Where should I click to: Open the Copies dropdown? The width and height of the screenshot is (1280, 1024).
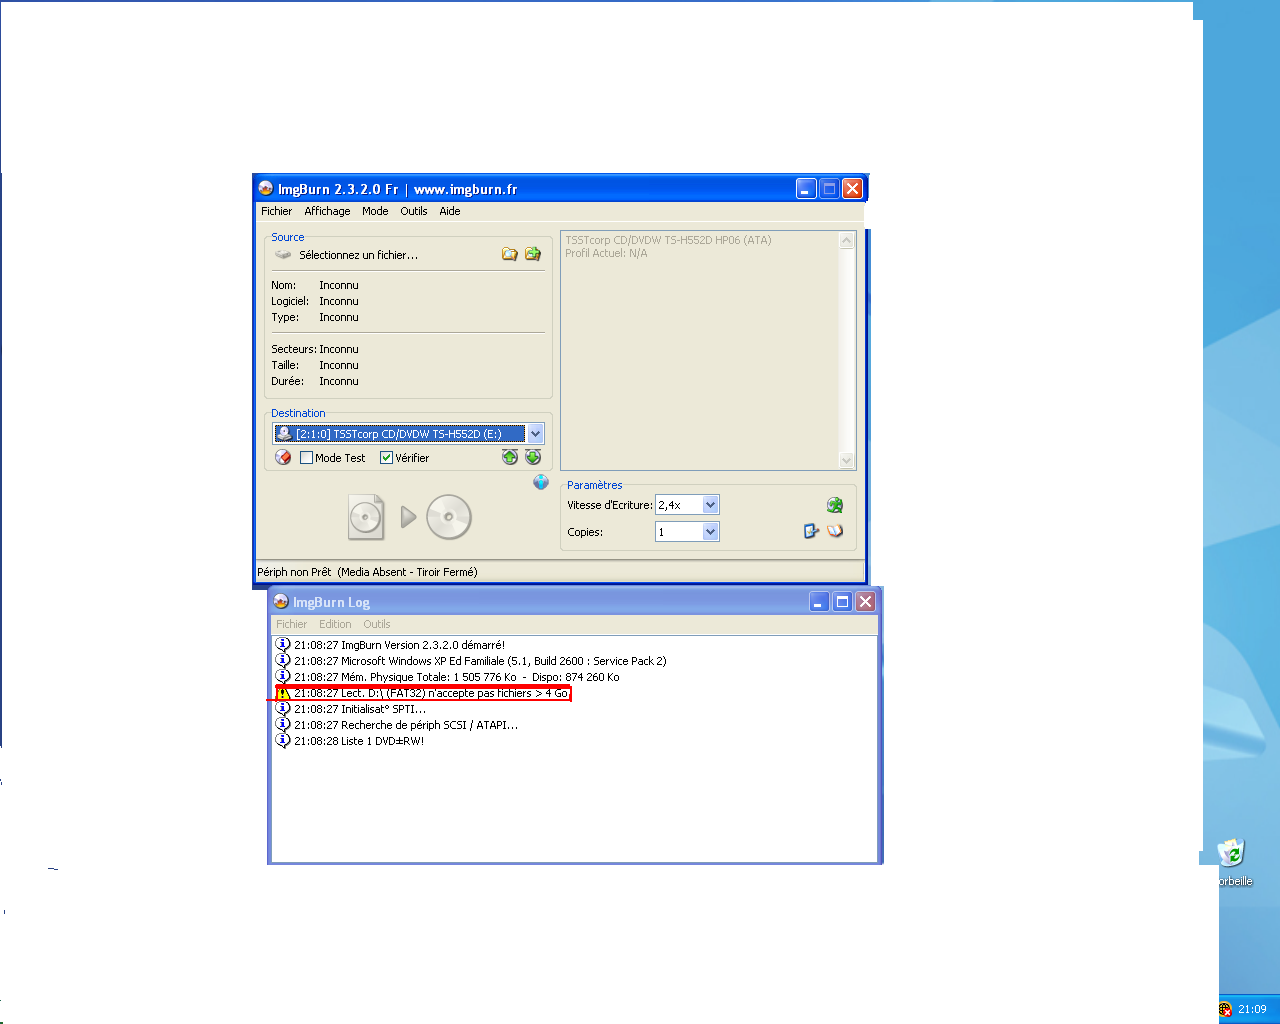click(711, 532)
